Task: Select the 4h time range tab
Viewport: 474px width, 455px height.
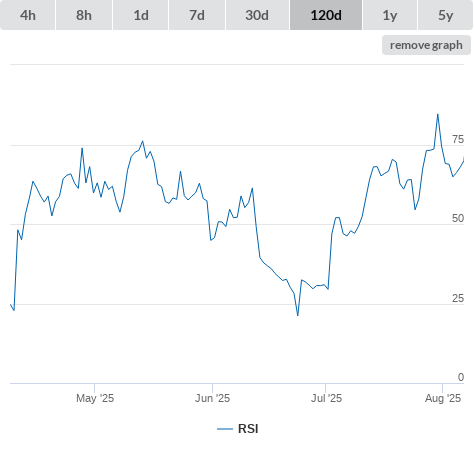Action: click(28, 15)
